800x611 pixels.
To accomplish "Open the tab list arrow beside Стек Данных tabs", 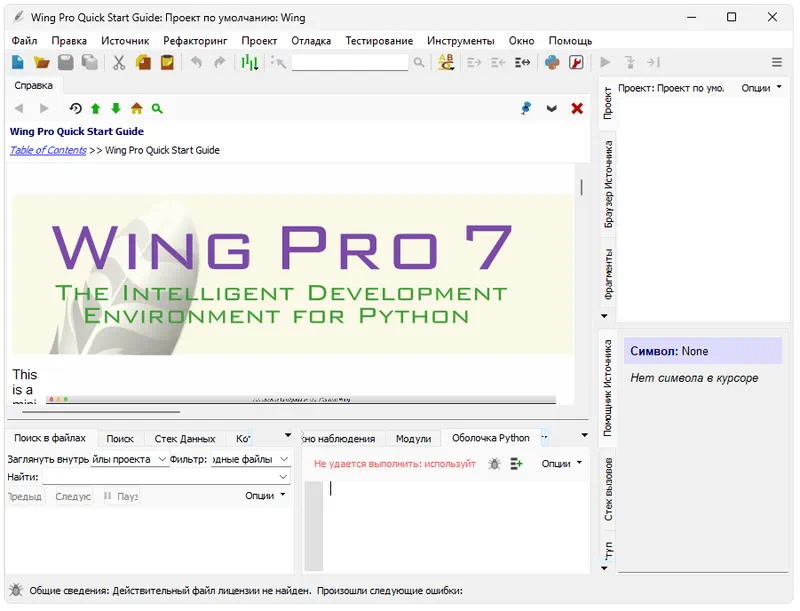I will click(x=288, y=435).
